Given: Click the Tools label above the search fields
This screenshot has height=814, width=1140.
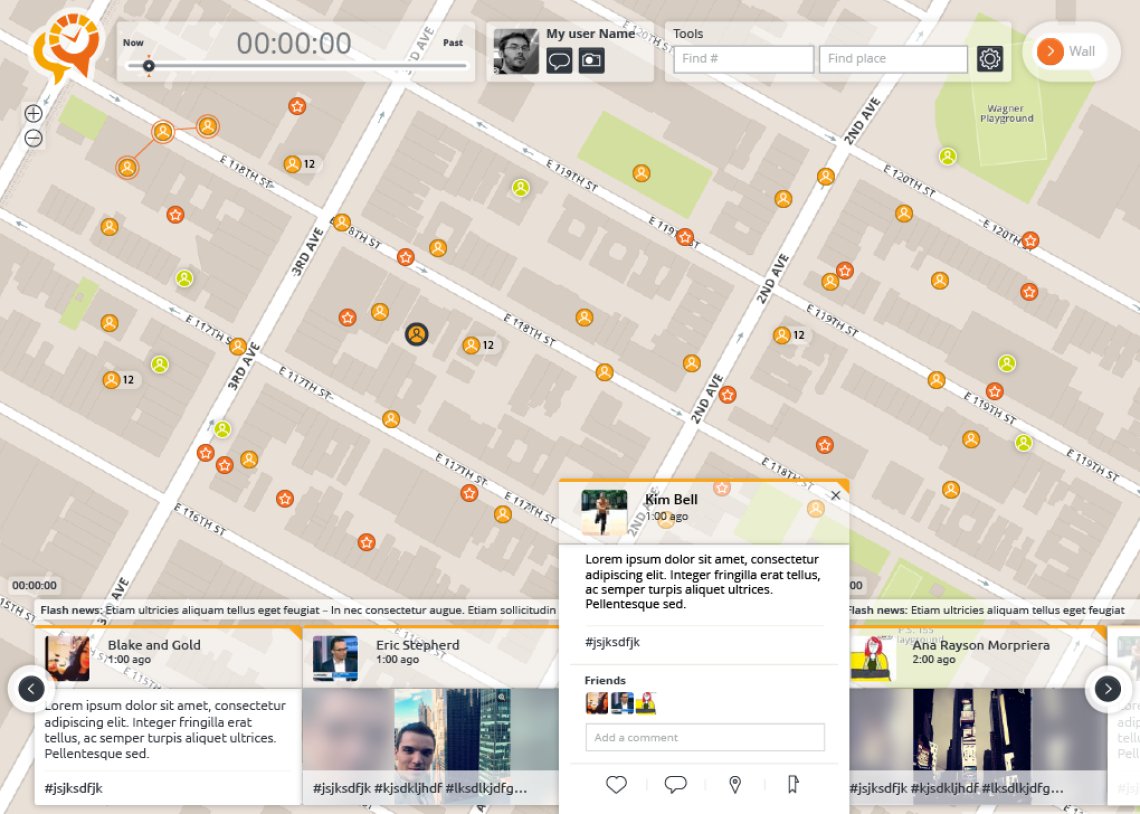Looking at the screenshot, I should (688, 33).
